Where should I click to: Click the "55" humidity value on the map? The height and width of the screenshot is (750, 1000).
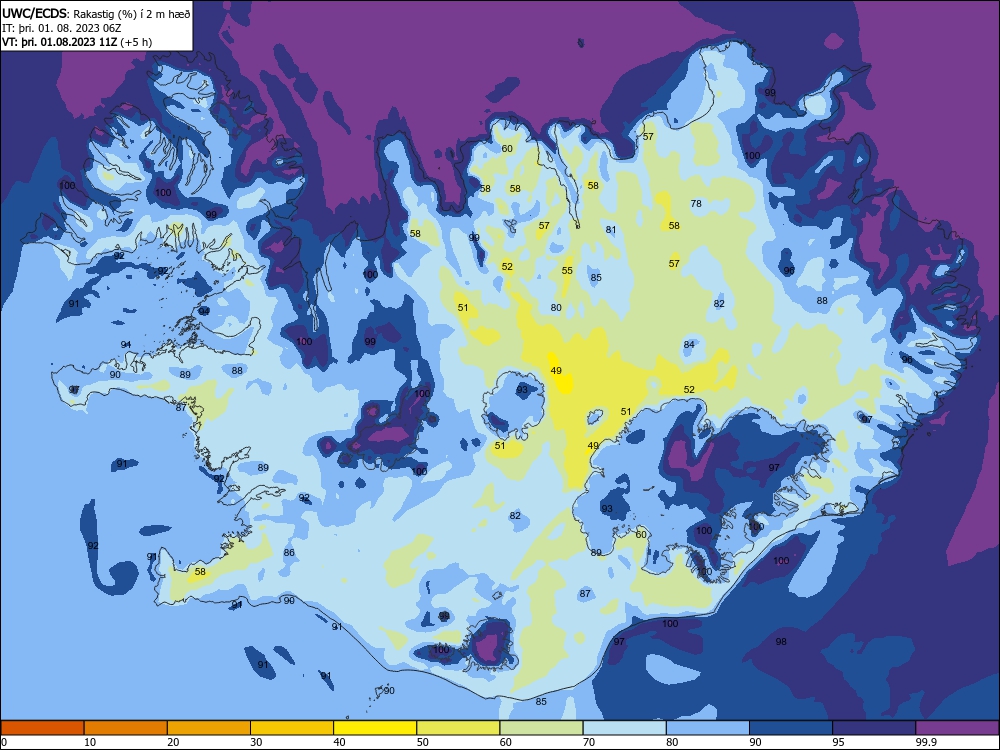coord(567,270)
